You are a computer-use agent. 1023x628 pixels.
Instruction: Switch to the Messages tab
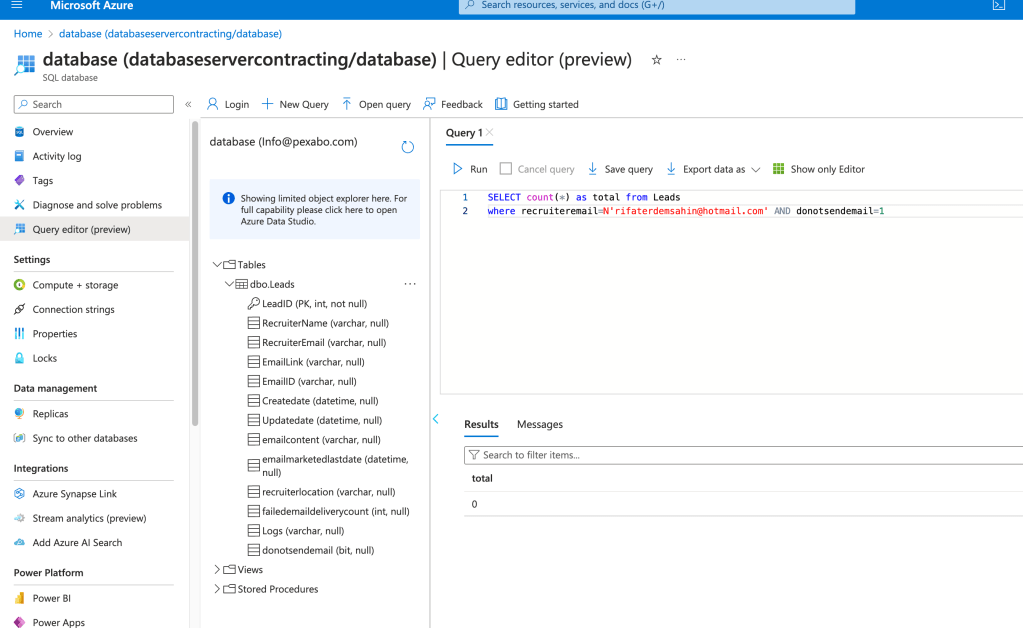click(540, 424)
